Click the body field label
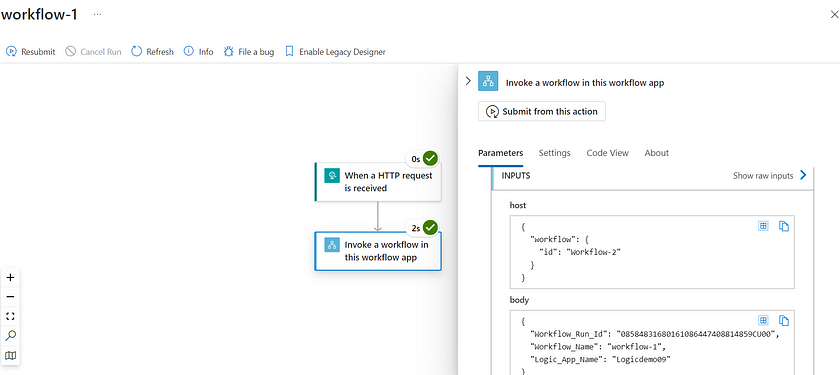 [519, 300]
